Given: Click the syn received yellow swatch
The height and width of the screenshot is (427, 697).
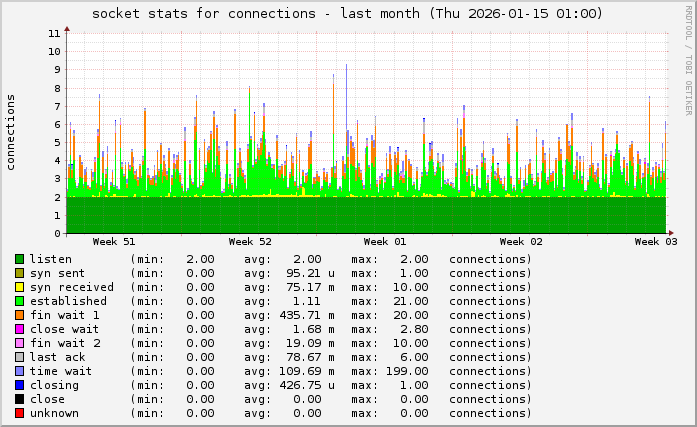Looking at the screenshot, I should click(x=19, y=287).
